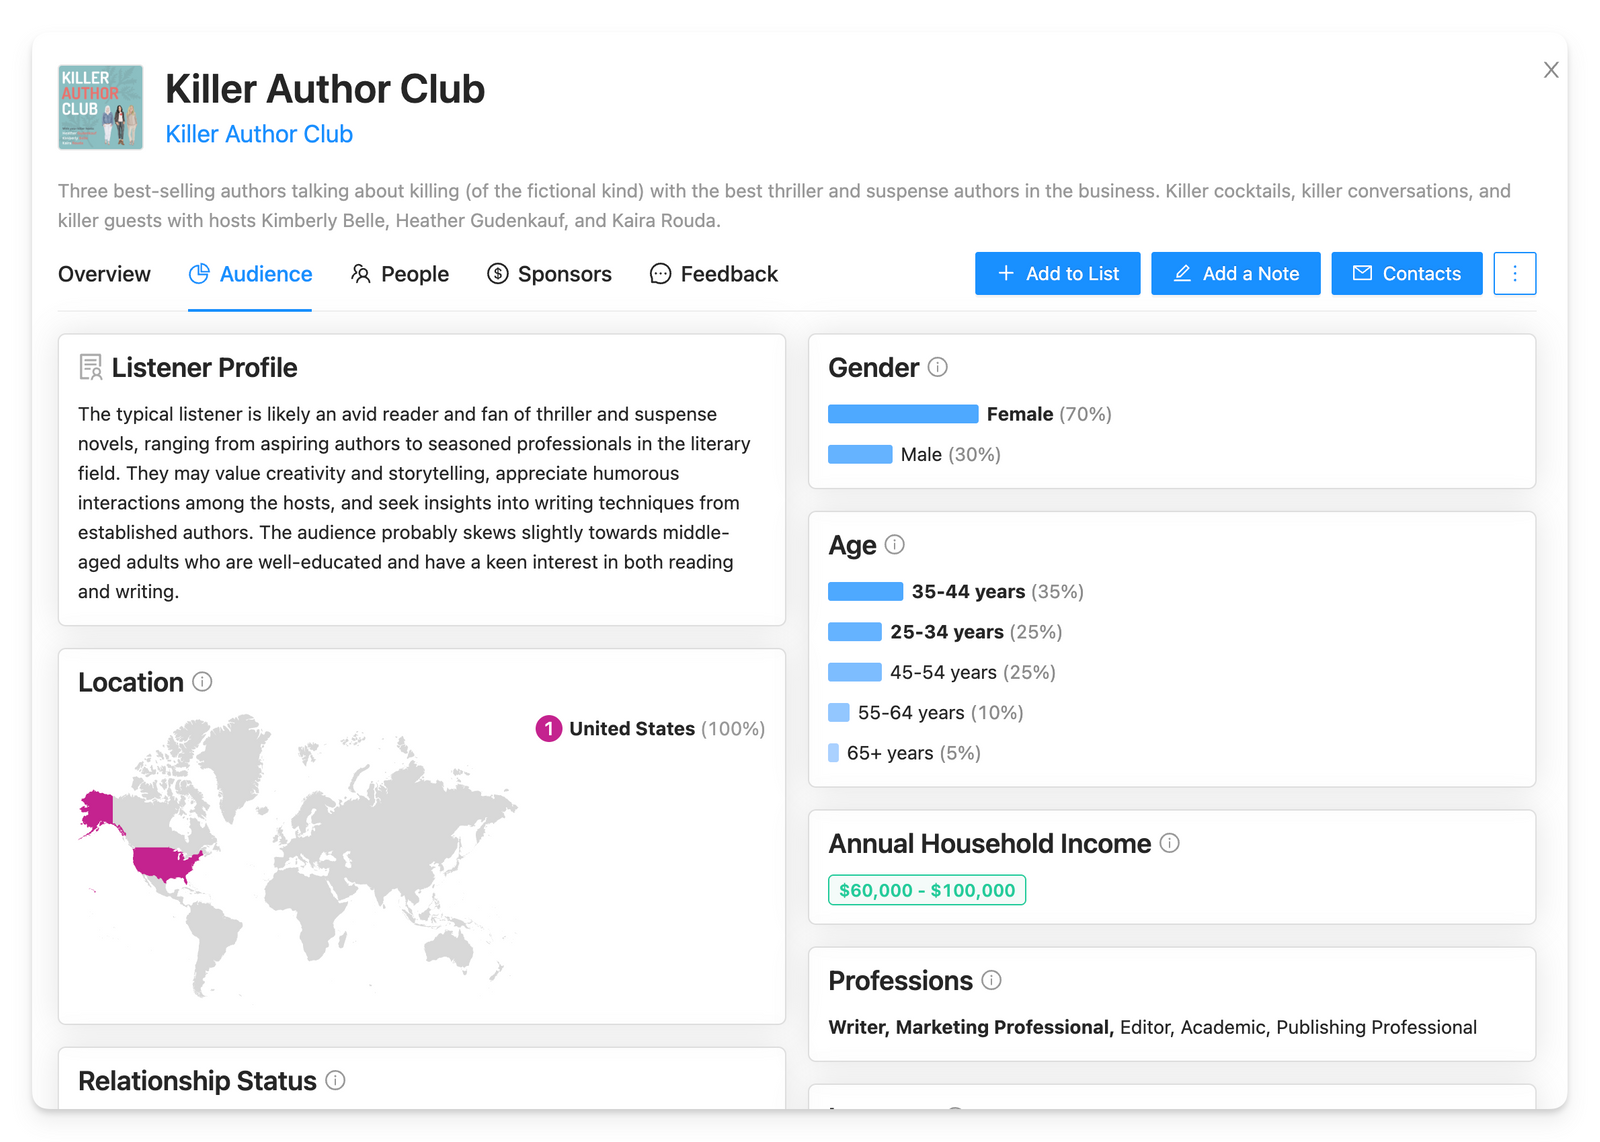Click the Age info icon

tap(895, 545)
